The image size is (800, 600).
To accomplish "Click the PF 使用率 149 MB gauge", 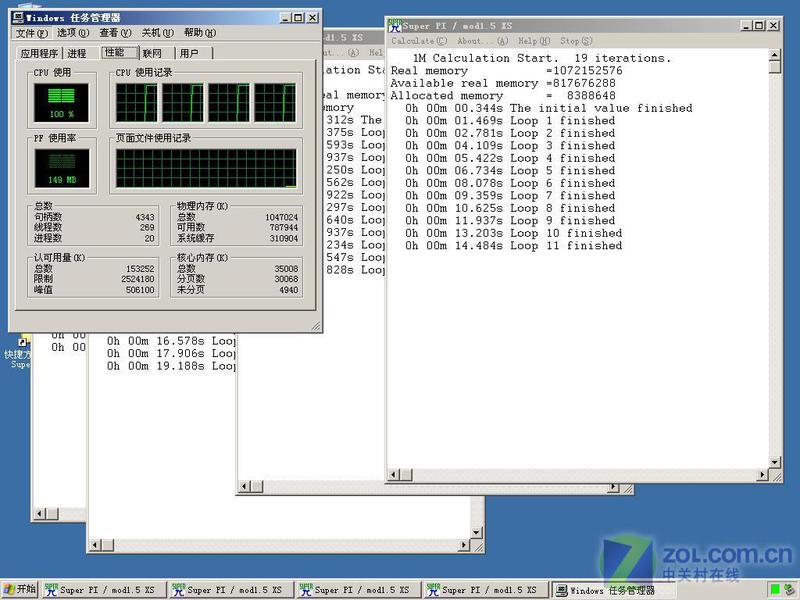I will coord(61,168).
